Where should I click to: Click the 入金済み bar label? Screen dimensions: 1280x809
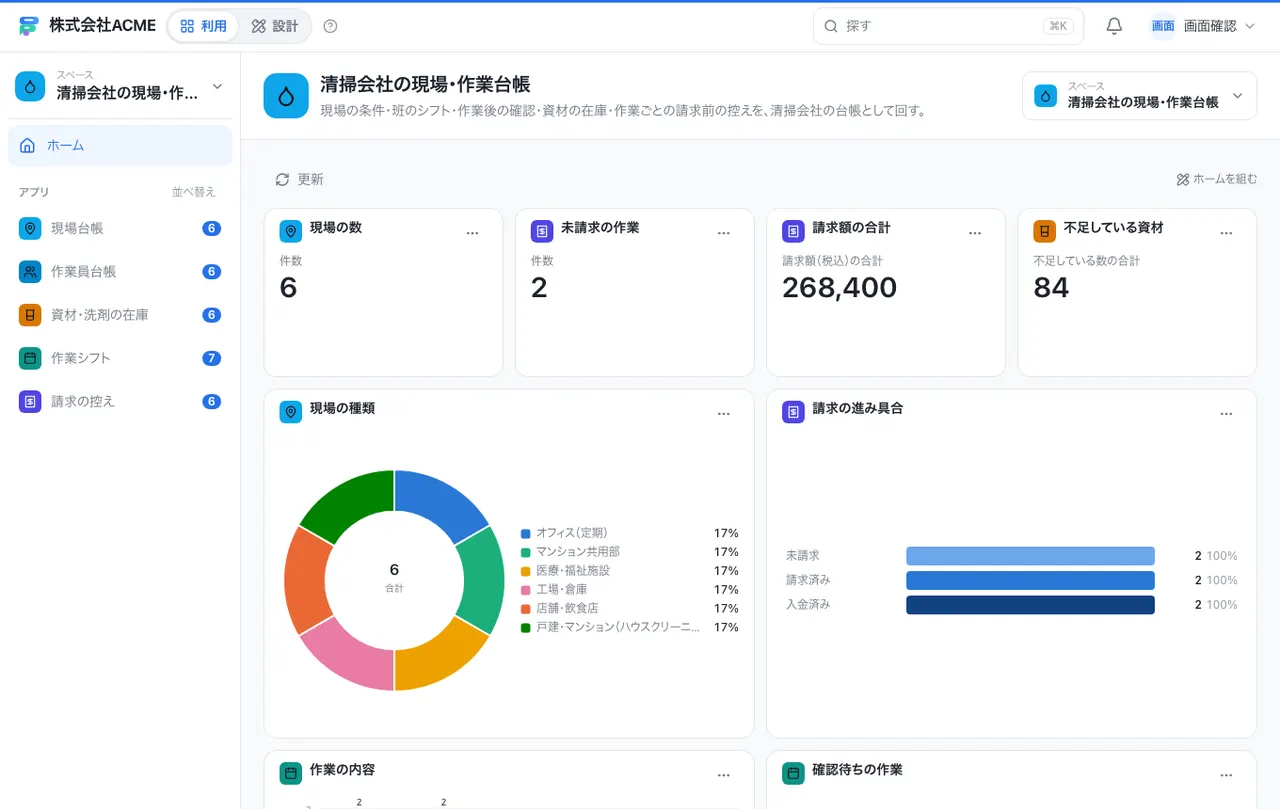(x=808, y=605)
